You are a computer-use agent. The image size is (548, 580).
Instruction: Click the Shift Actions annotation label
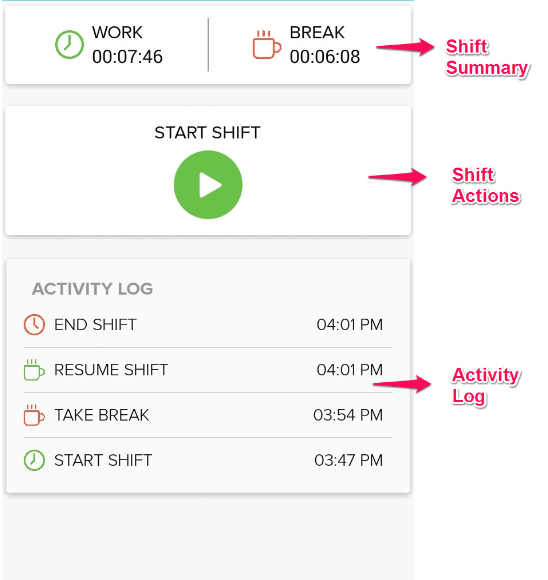click(486, 185)
